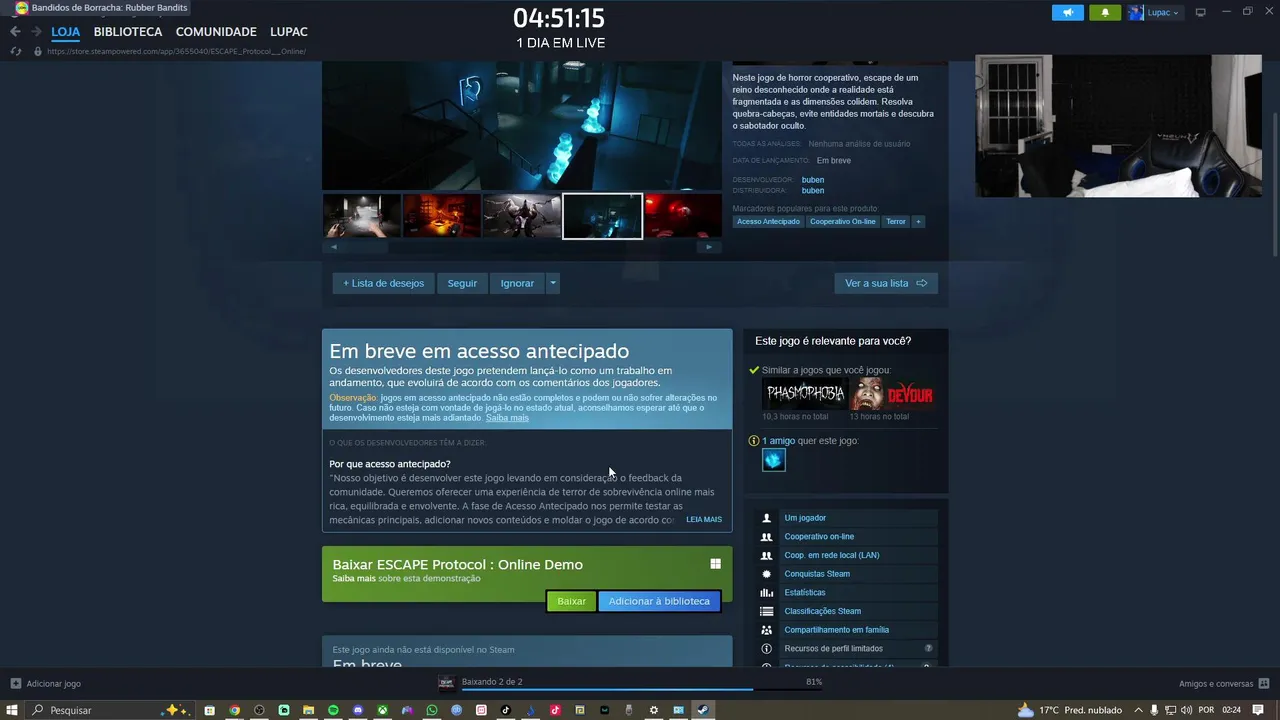Open the buben developer link

click(813, 180)
